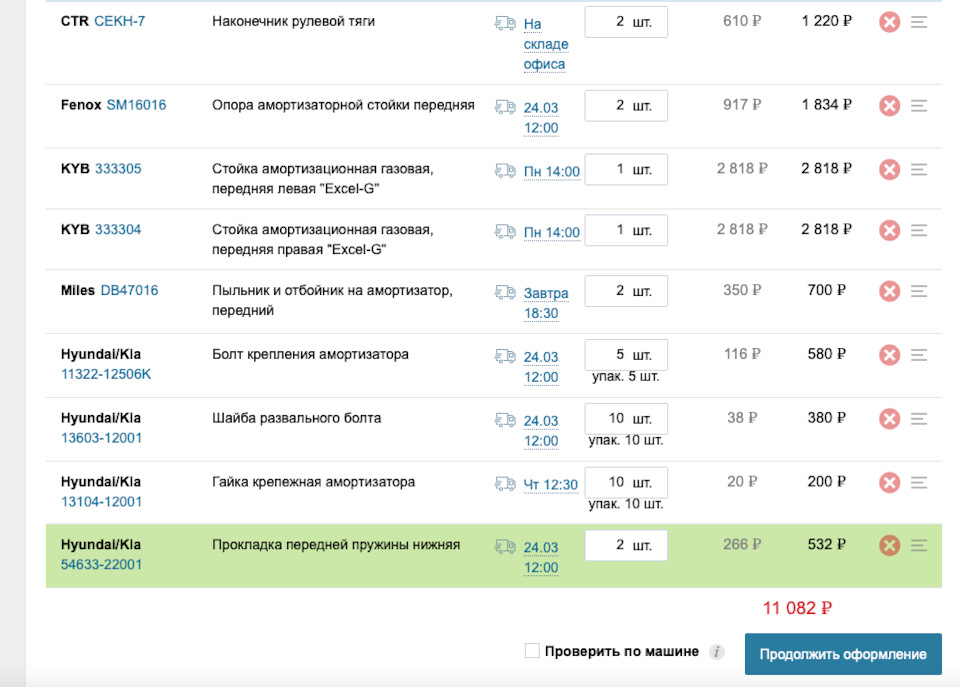Open the row menu for Hyundai/Kia 11322-12506K
This screenshot has height=687, width=960.
click(920, 355)
